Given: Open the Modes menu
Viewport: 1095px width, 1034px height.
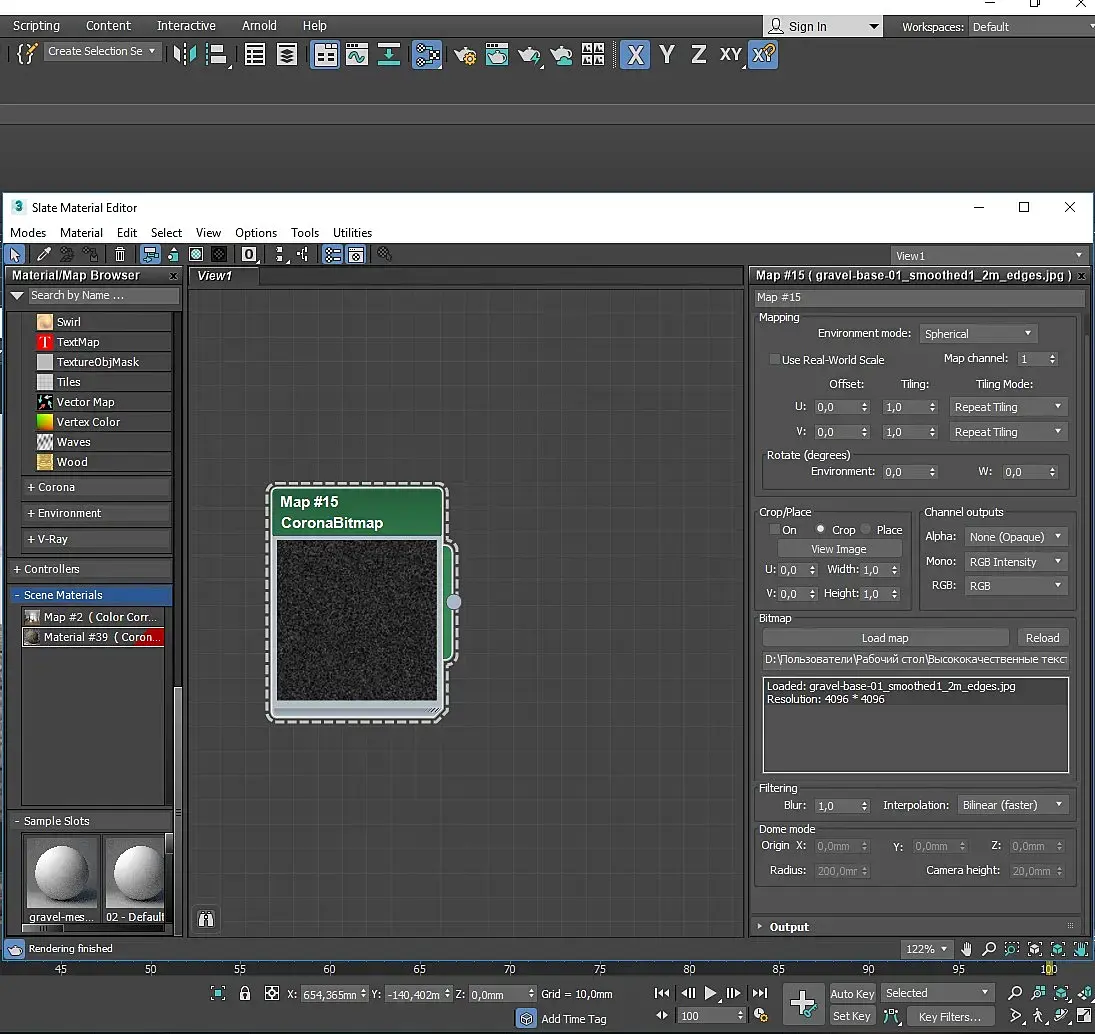Looking at the screenshot, I should coord(28,233).
